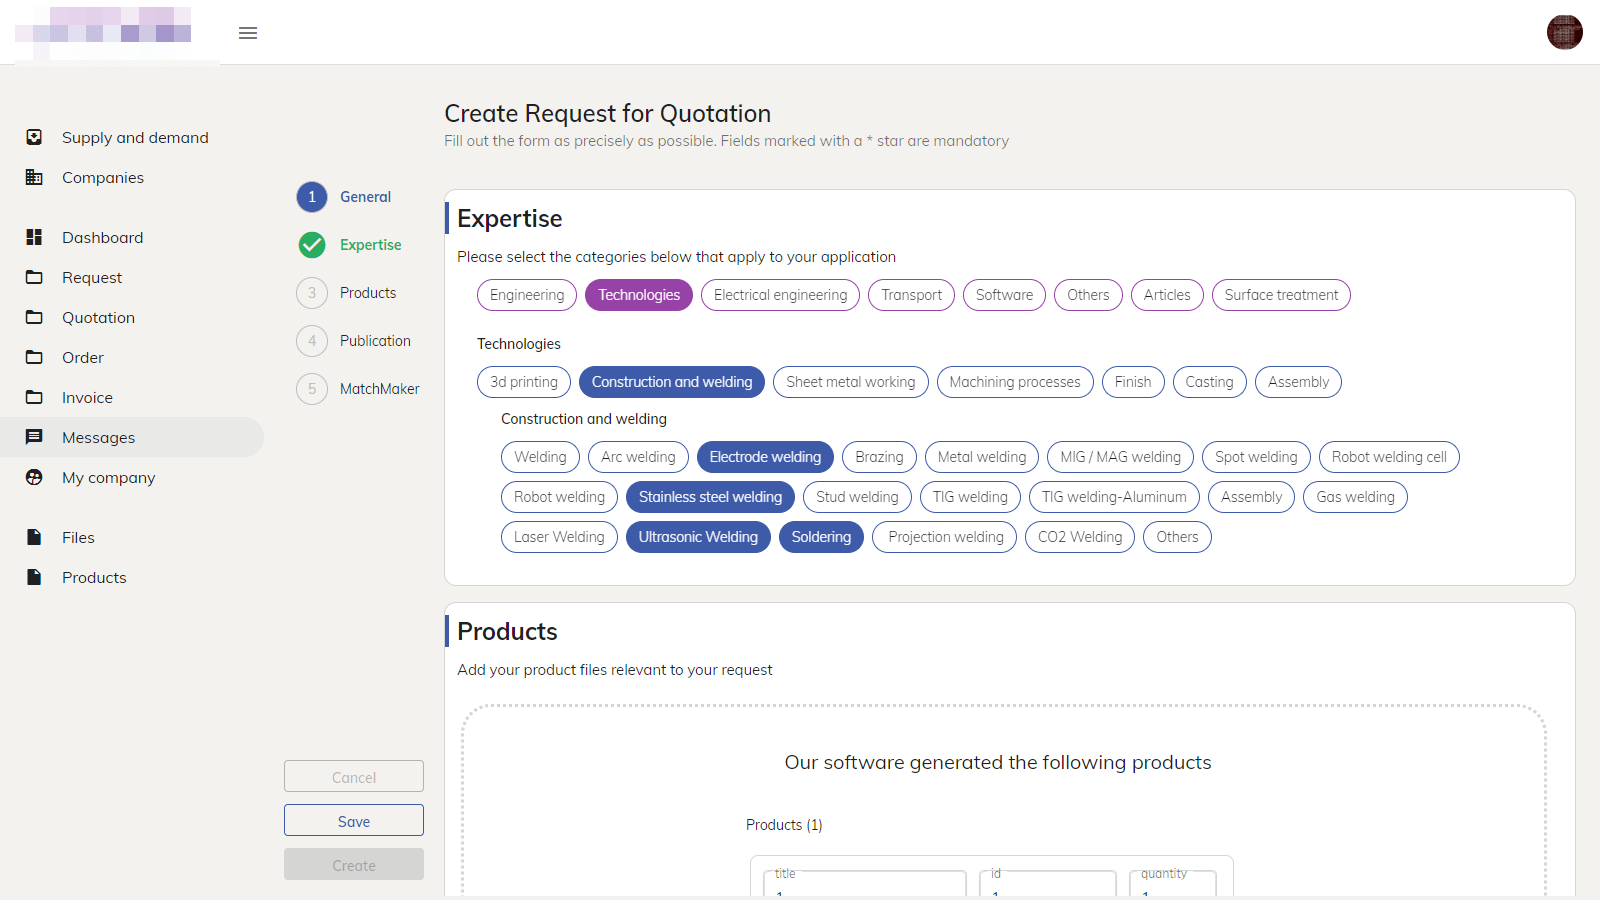Viewport: 1600px width, 900px height.
Task: Toggle the Stainless steel welding chip
Action: pos(710,497)
